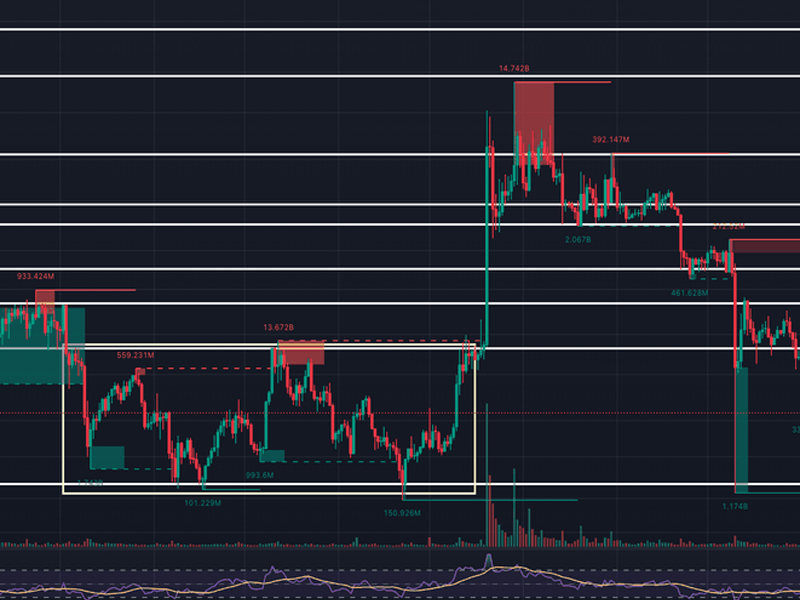Click the tall green demand zone above 1.174B
Viewport: 800px width, 600px height.
click(x=741, y=430)
